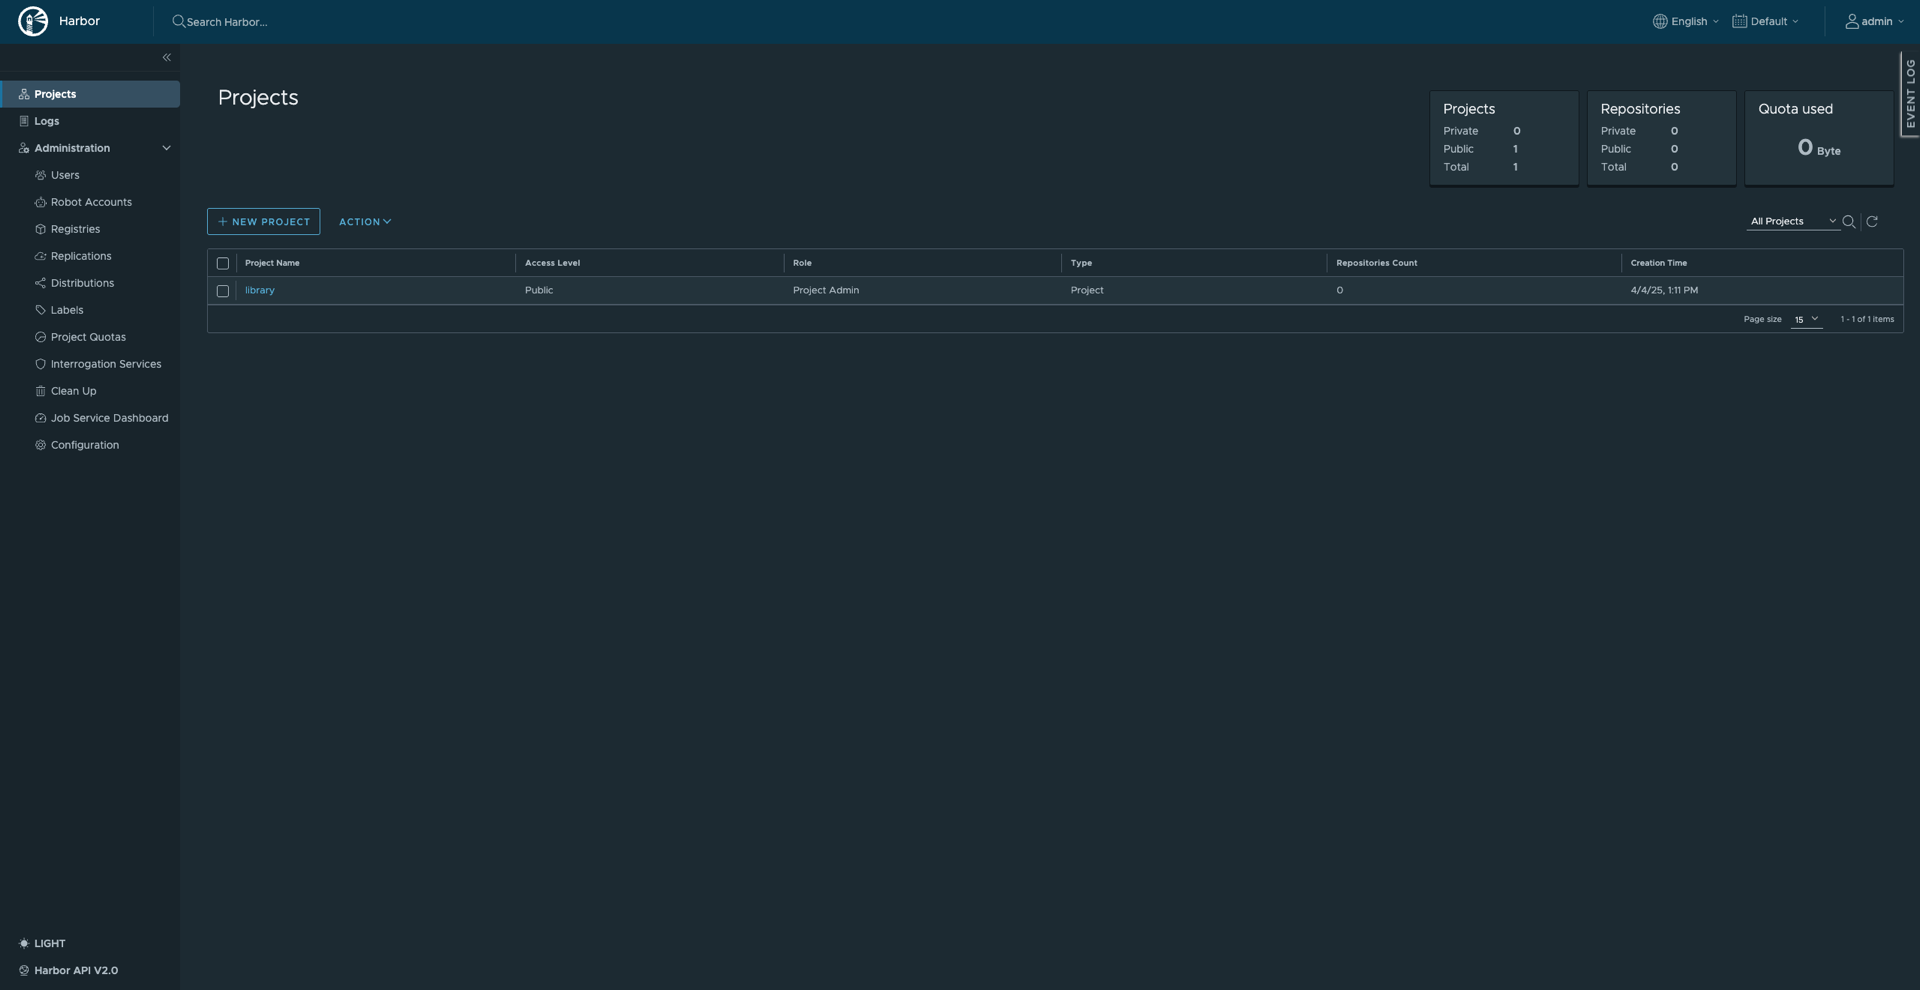Select the Robot Accounts sidebar icon
This screenshot has width=1920, height=990.
[x=40, y=202]
